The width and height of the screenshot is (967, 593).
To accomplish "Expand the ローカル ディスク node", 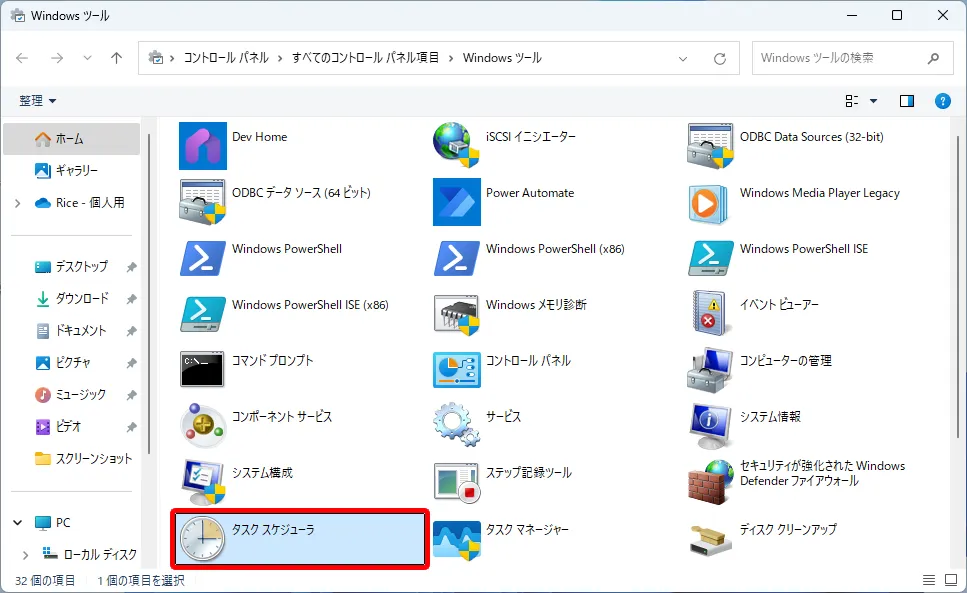I will pyautogui.click(x=25, y=555).
